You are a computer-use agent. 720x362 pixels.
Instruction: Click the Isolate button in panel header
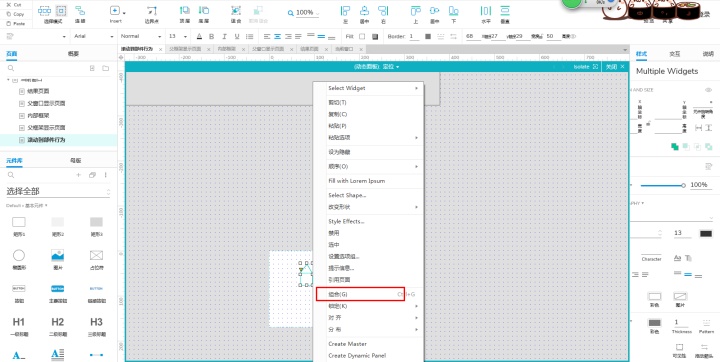(x=585, y=67)
